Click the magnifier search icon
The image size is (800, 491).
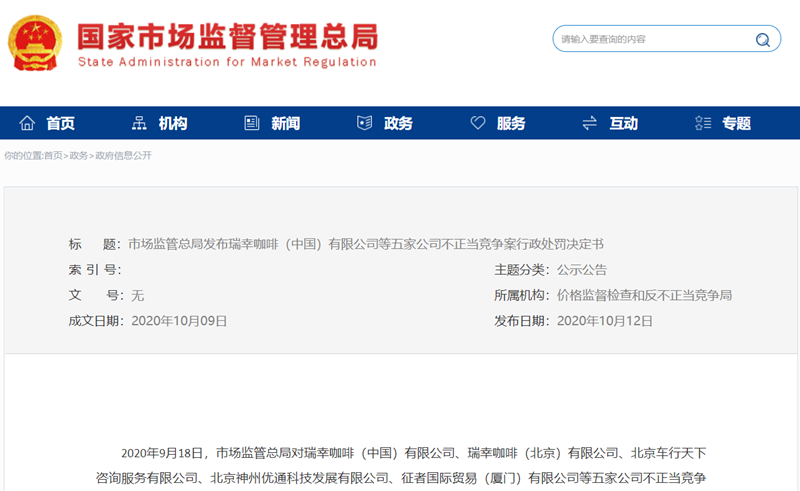[x=763, y=40]
